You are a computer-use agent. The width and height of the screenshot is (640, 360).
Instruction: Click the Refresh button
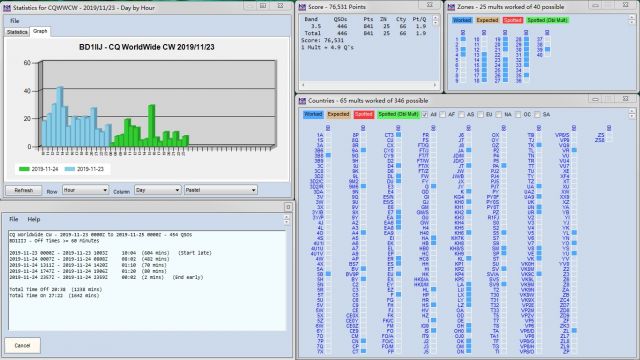[x=24, y=190]
